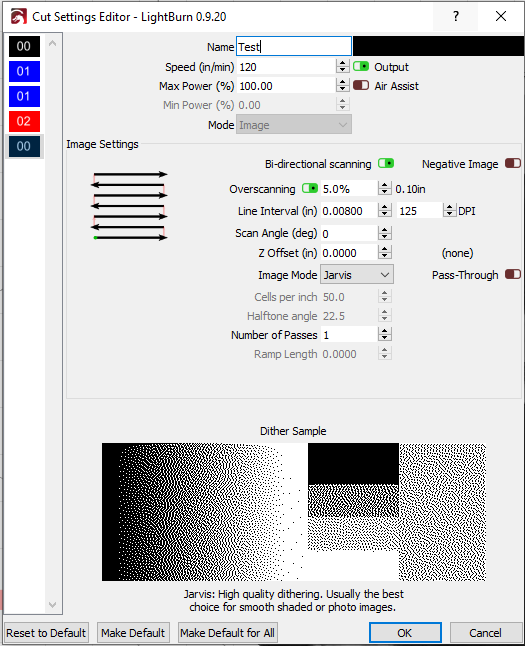Click the LightBurn logo icon in title bar

pos(19,17)
